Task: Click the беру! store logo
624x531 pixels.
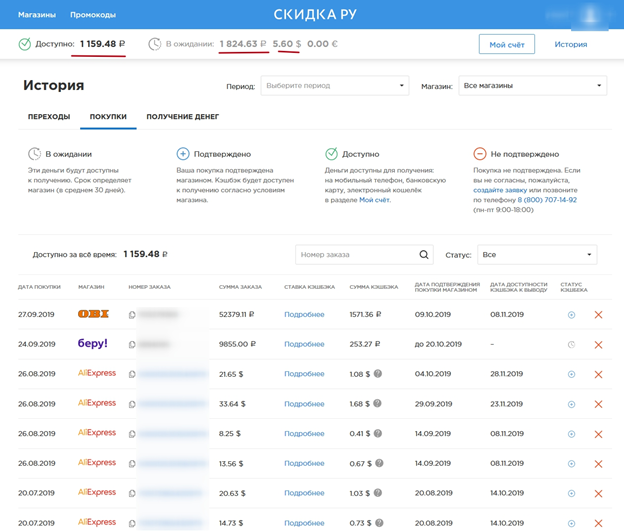Action: click(93, 344)
